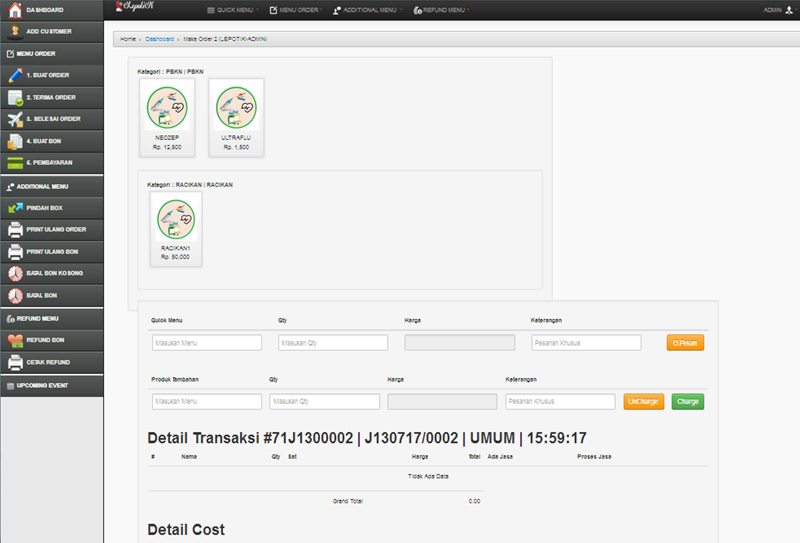Click the orange UnCharge button

click(x=643, y=402)
